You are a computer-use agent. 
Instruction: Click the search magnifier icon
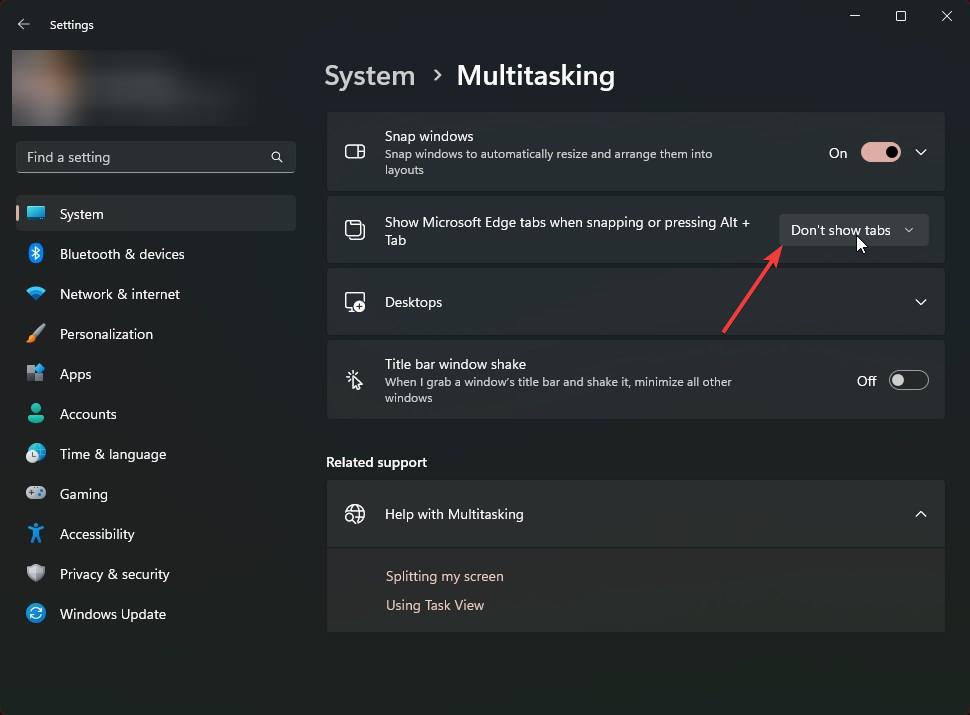pos(277,157)
